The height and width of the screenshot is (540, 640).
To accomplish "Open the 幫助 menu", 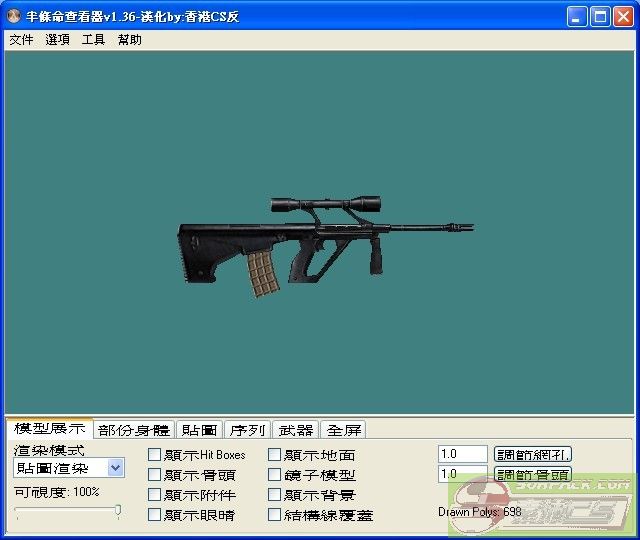I will pos(129,40).
